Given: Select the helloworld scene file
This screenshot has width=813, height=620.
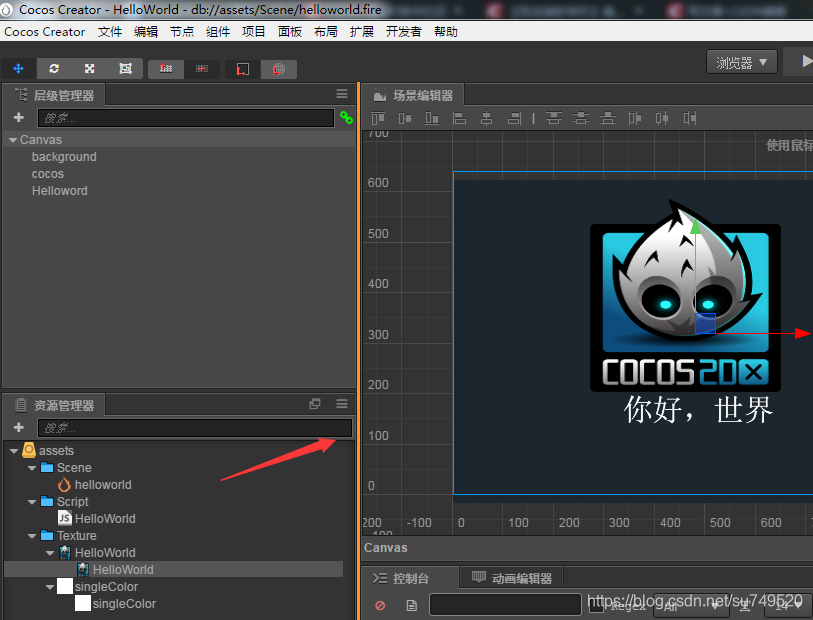Looking at the screenshot, I should click(103, 485).
